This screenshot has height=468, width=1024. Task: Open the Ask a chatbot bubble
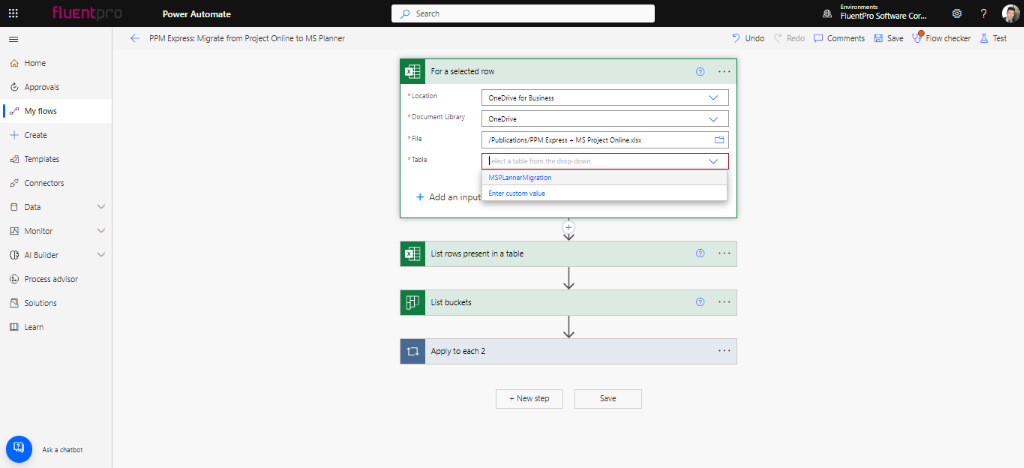[x=19, y=448]
